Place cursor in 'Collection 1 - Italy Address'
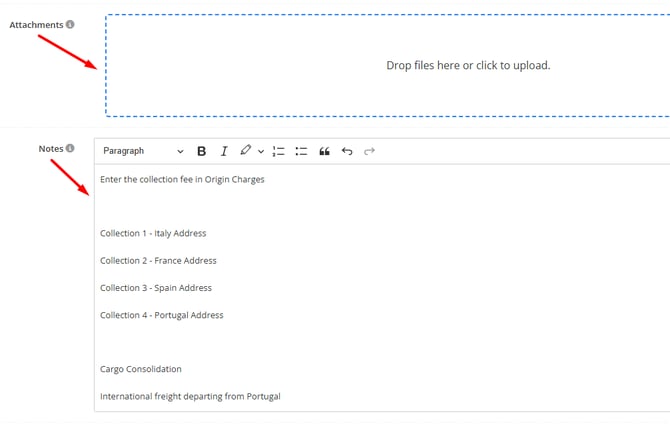The width and height of the screenshot is (670, 428). pyautogui.click(x=153, y=234)
